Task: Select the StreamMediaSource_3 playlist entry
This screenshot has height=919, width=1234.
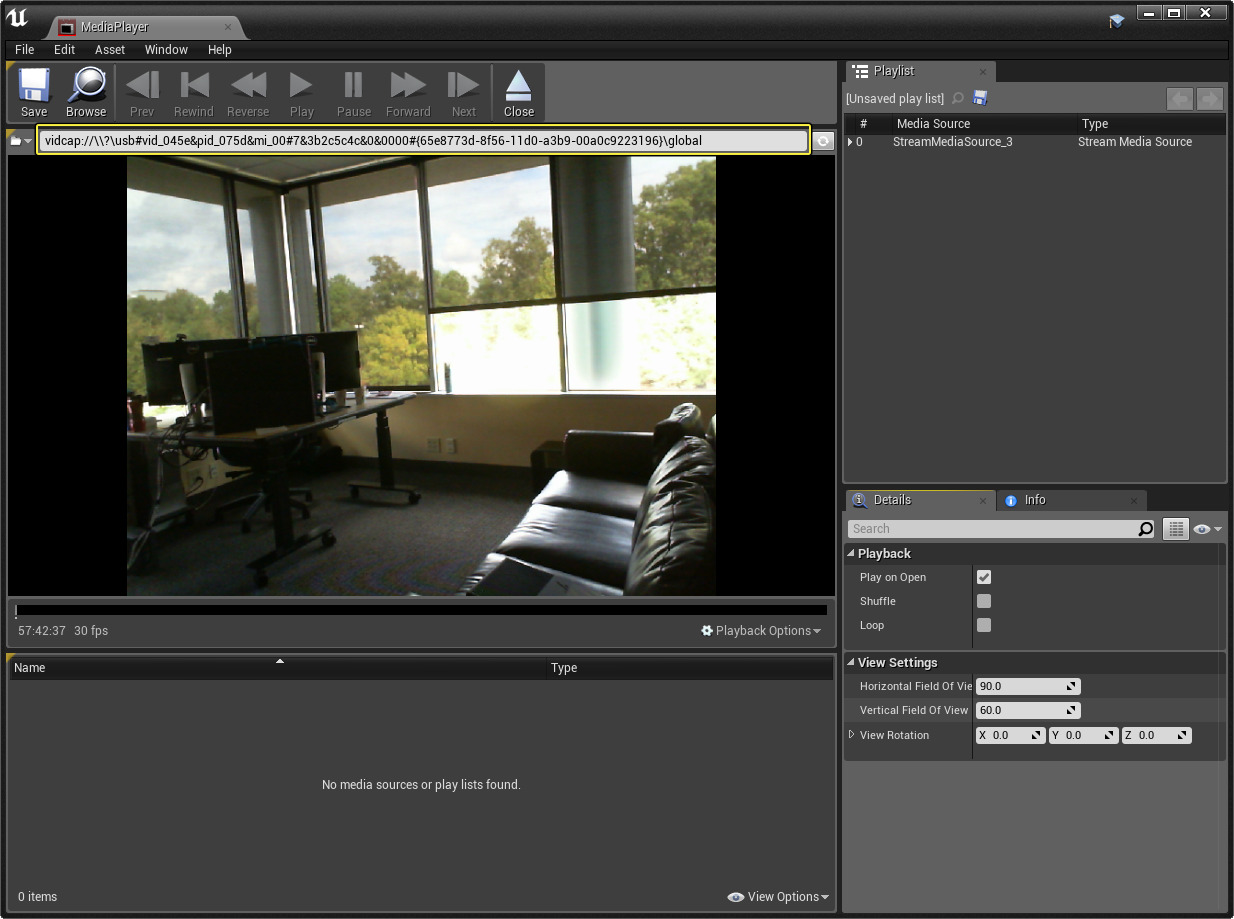Action: point(952,142)
